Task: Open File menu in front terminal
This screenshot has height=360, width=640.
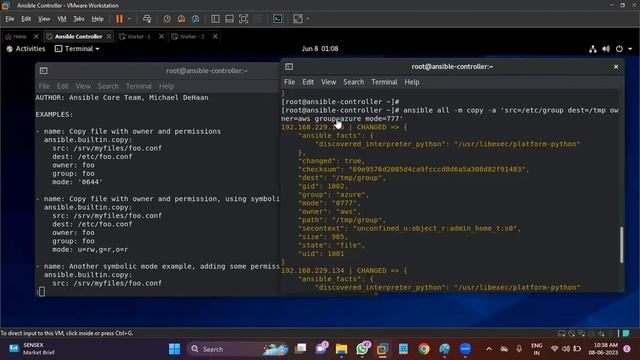Action: [x=289, y=82]
